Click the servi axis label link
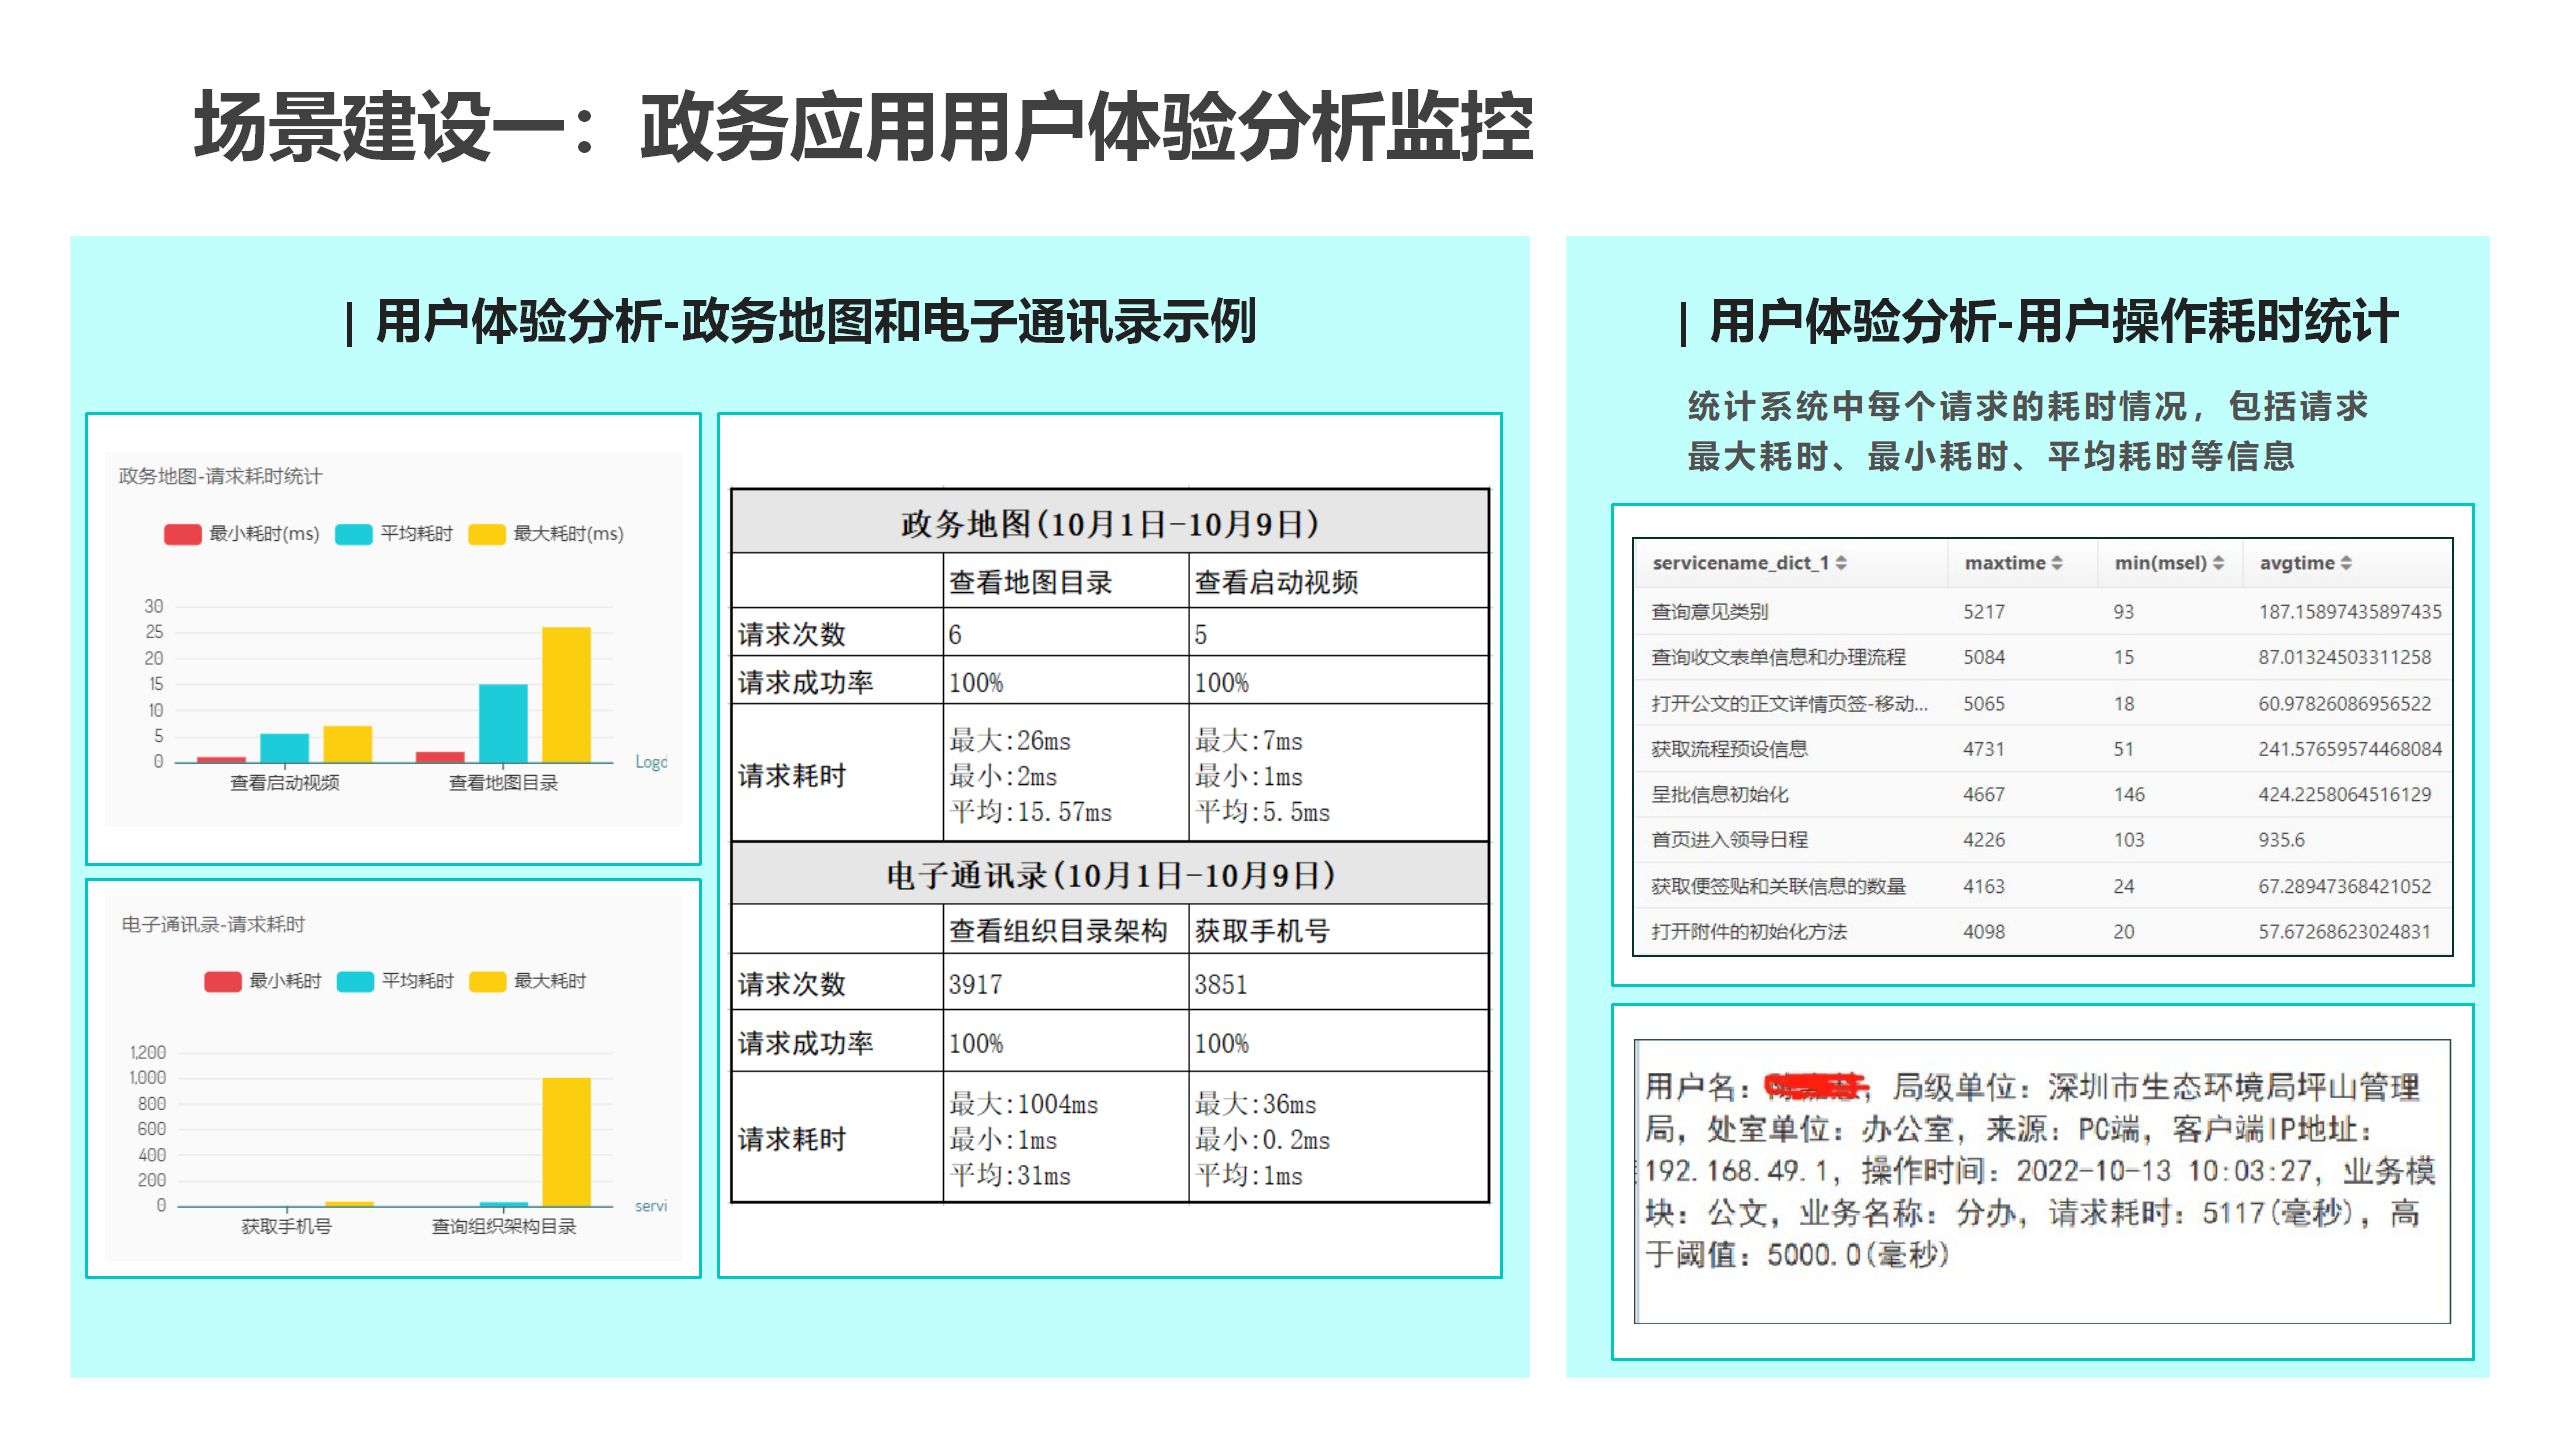The image size is (2560, 1440). click(651, 1206)
